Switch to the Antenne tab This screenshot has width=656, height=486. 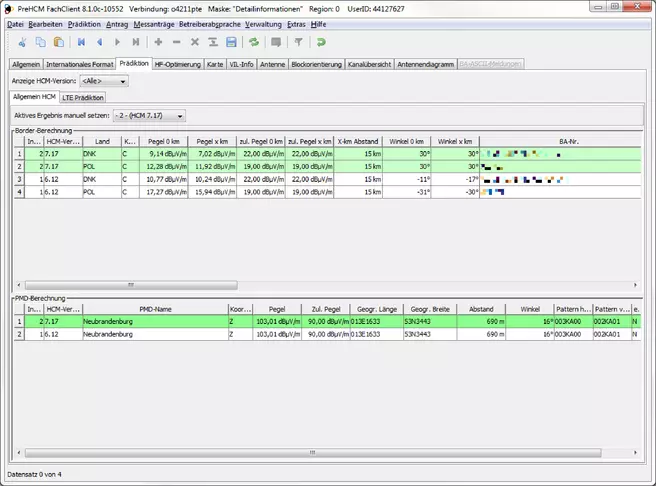click(272, 64)
